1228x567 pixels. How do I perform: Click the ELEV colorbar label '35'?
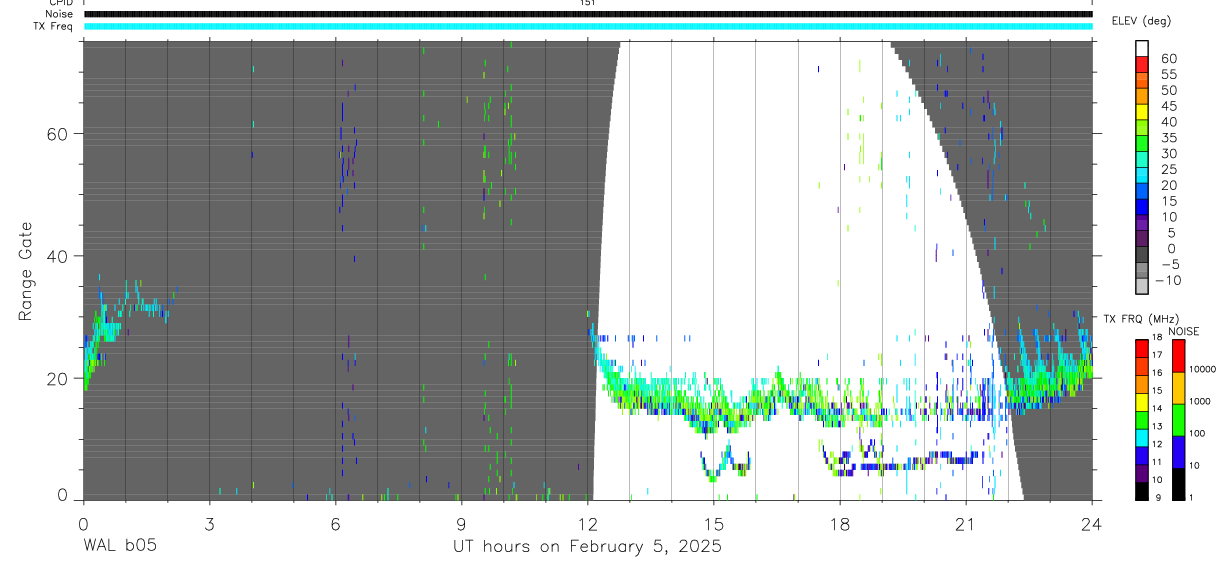pyautogui.click(x=1169, y=137)
